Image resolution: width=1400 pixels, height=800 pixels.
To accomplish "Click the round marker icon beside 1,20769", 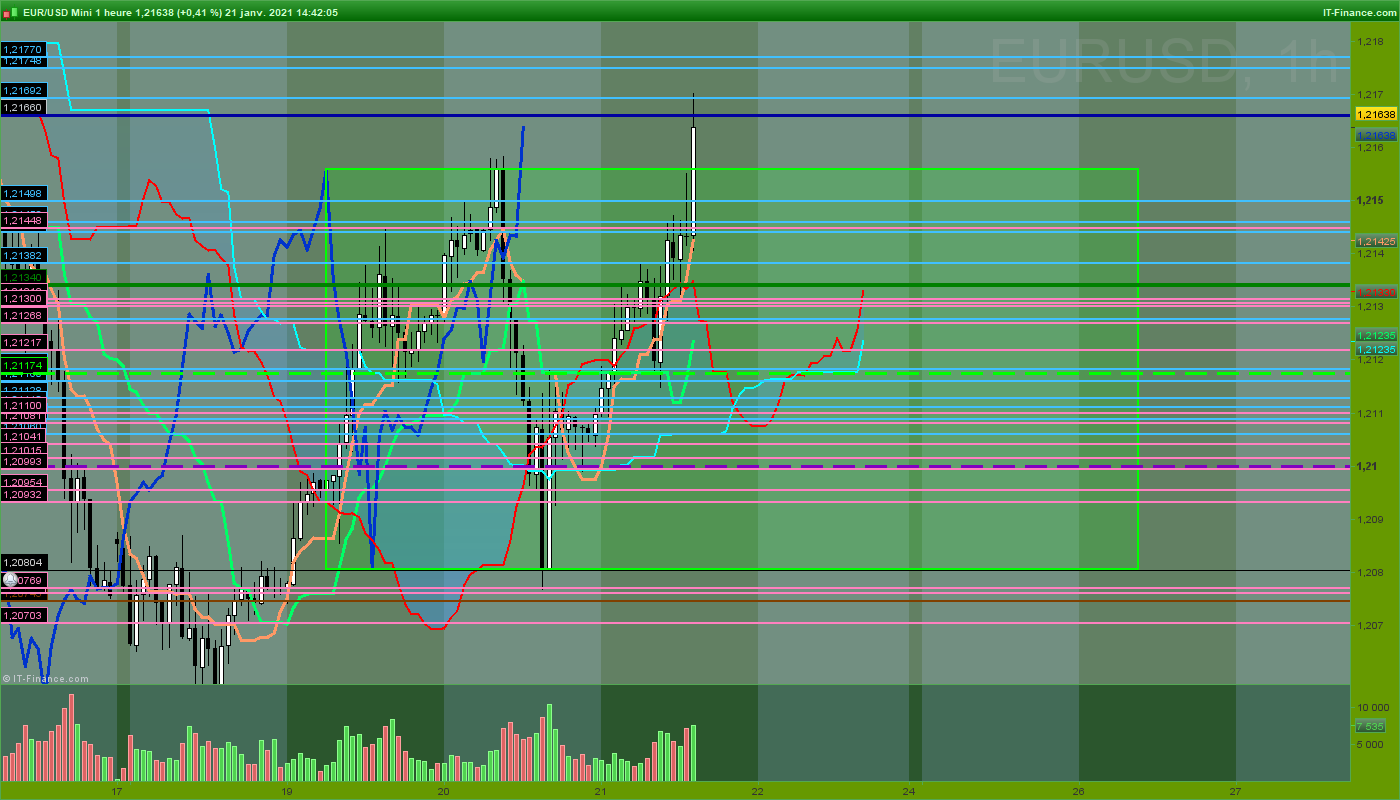I will (9, 579).
